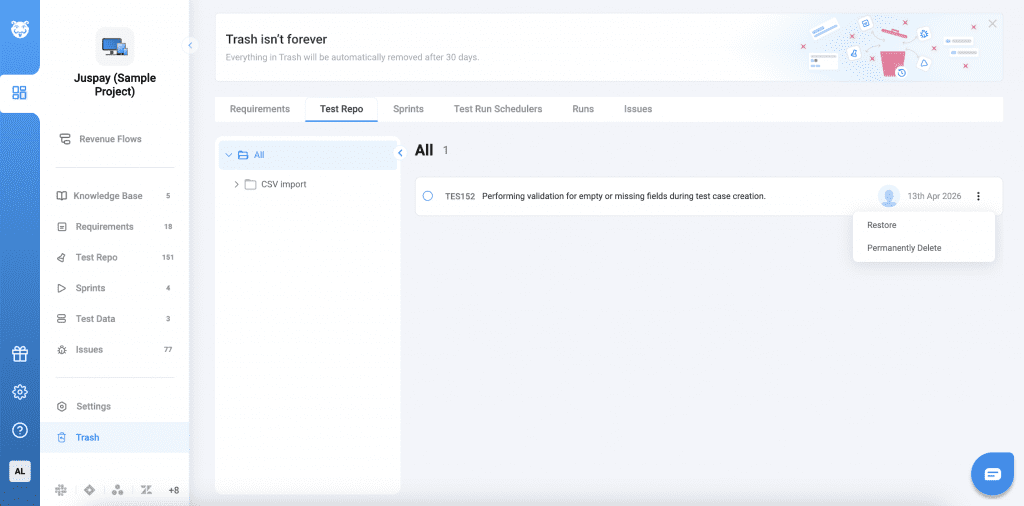This screenshot has width=1024, height=506.
Task: Collapse the All folder tree
Action: [x=229, y=155]
